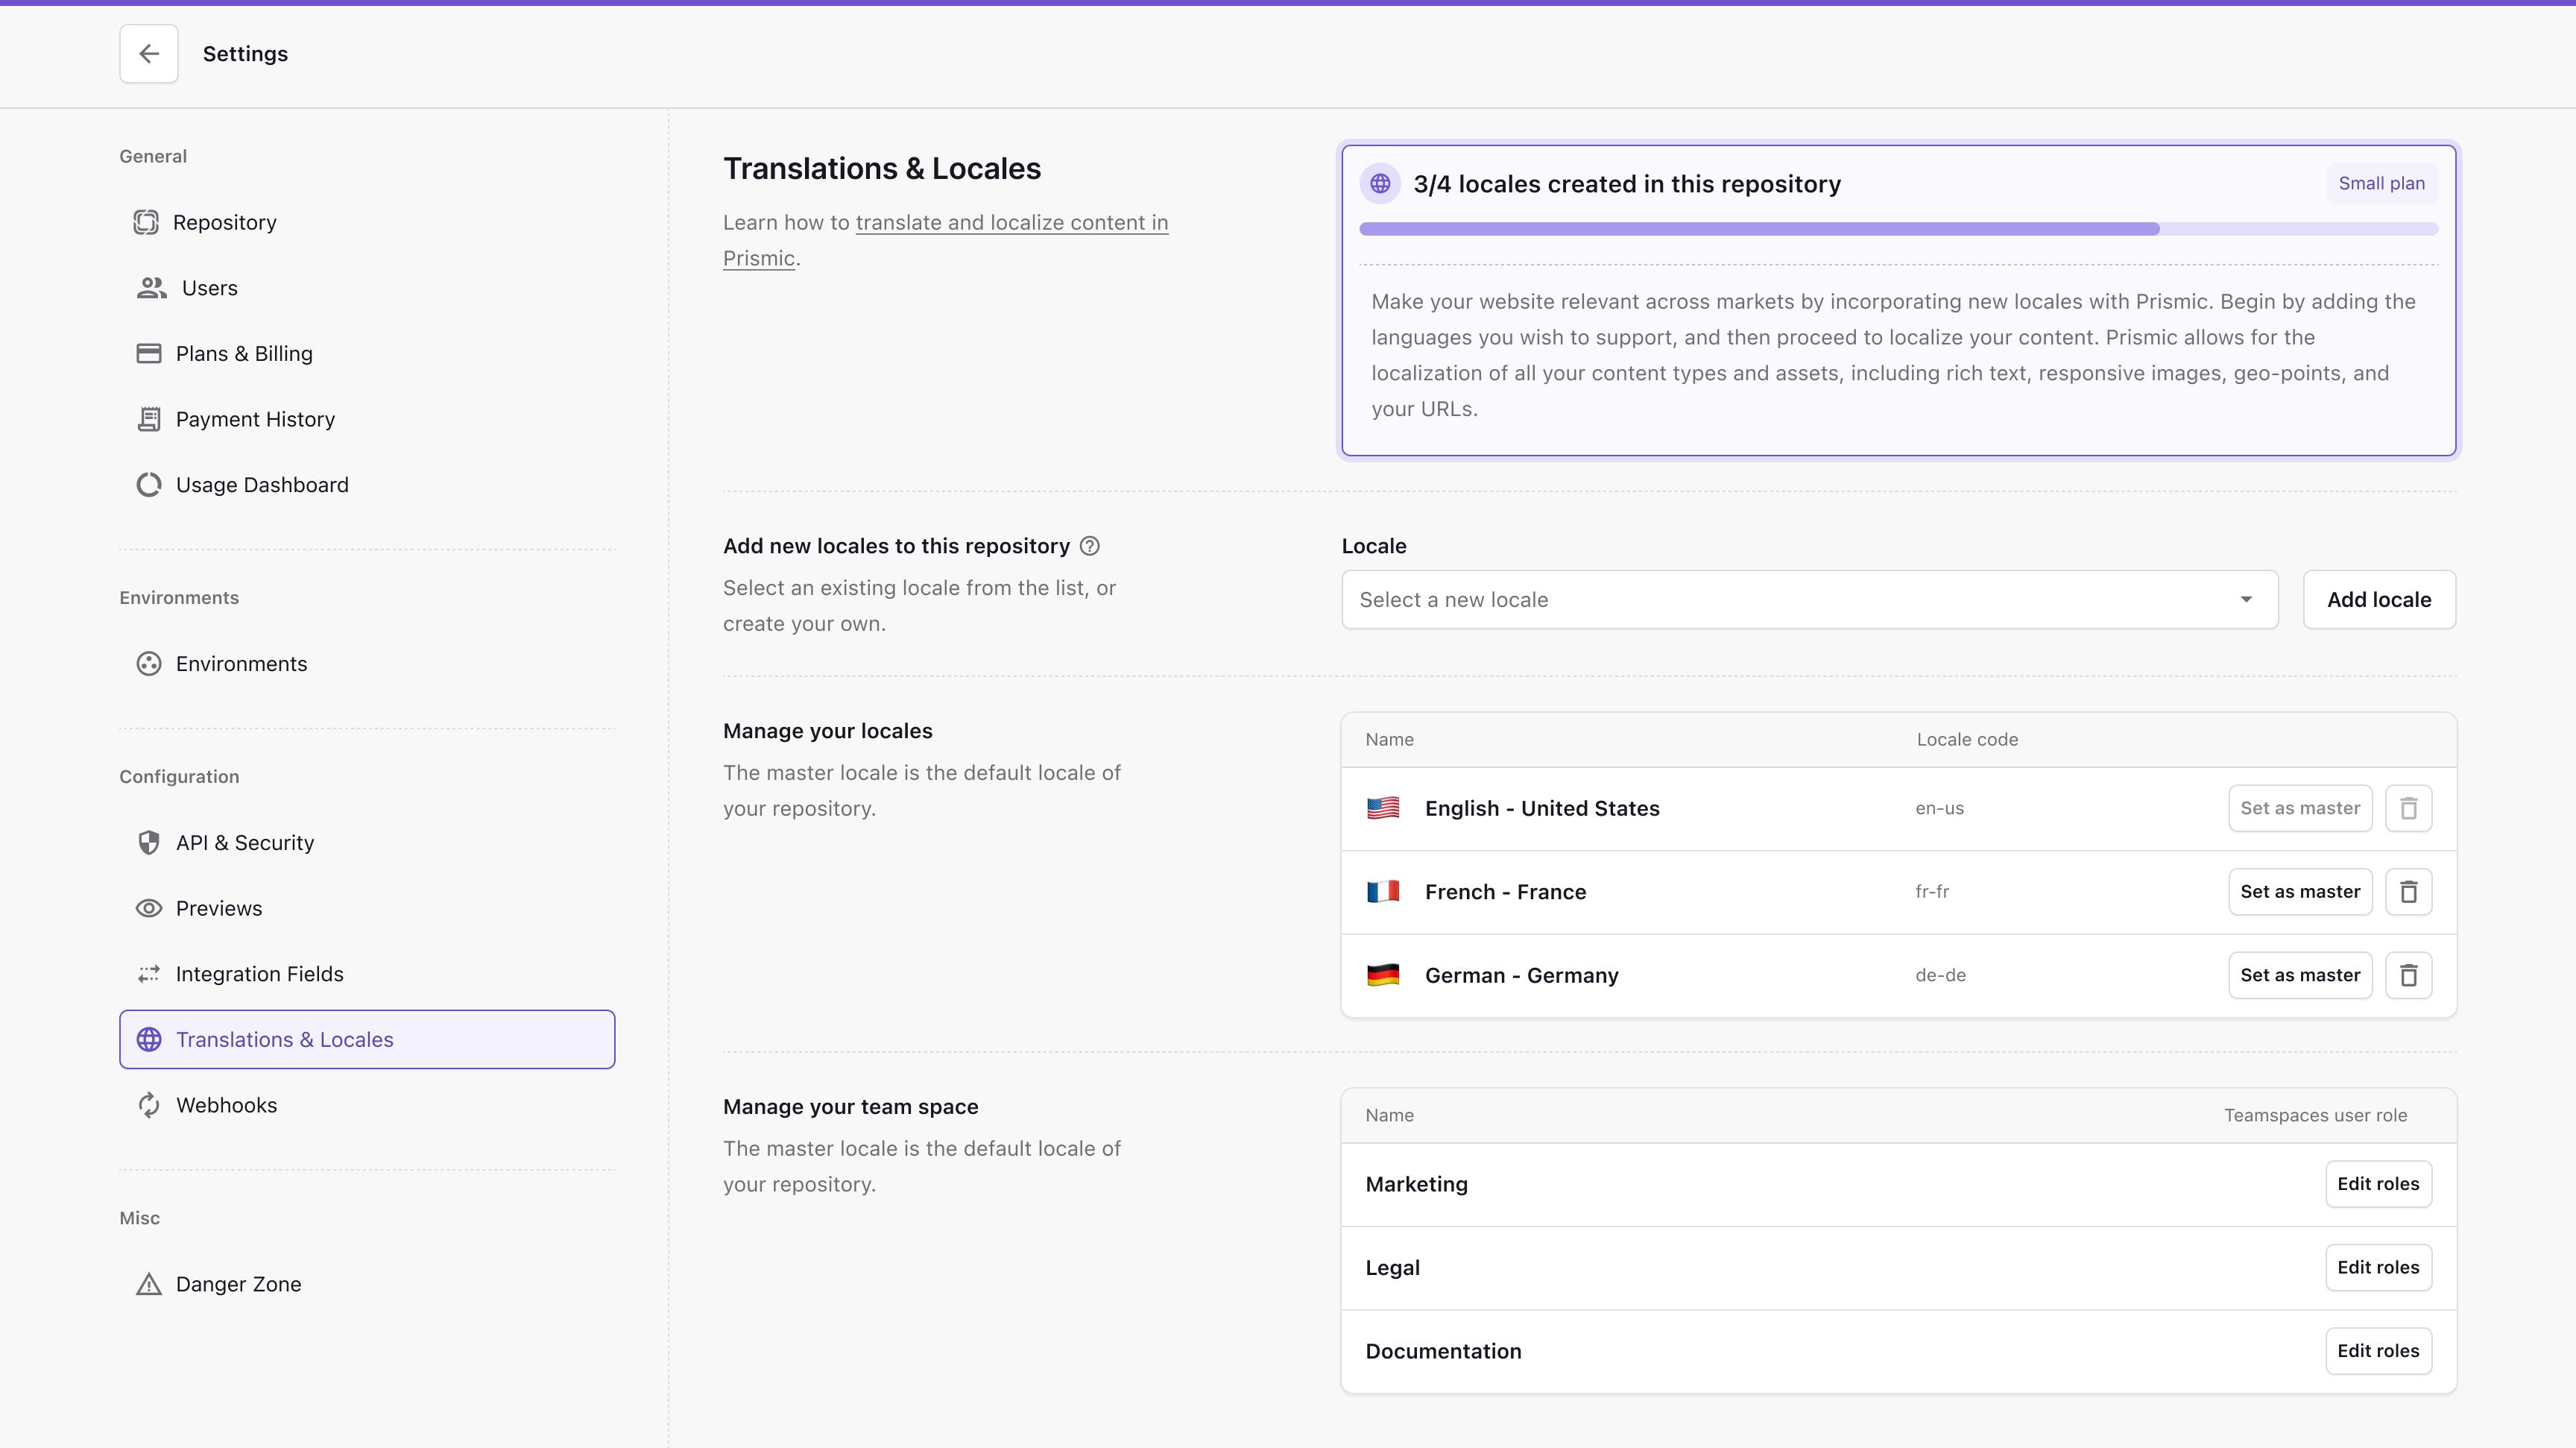Click the Webhooks sync icon in sidebar

(149, 1105)
